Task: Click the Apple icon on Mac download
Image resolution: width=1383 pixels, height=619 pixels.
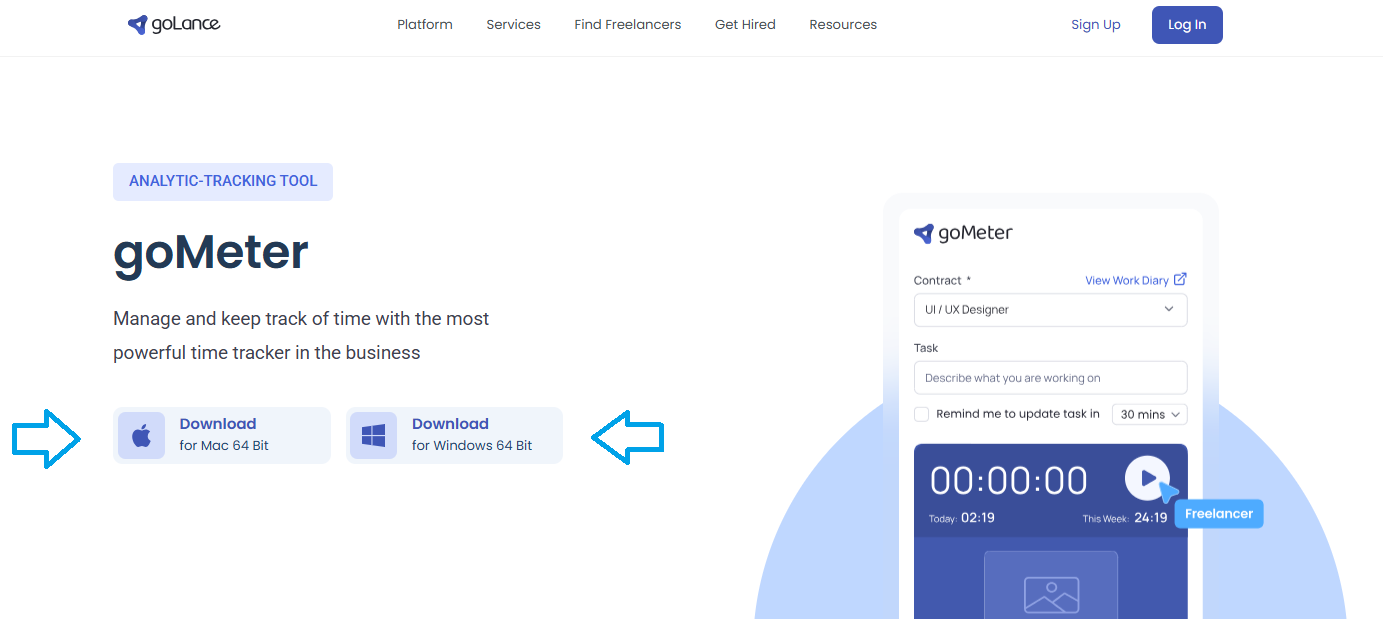Action: pyautogui.click(x=141, y=436)
